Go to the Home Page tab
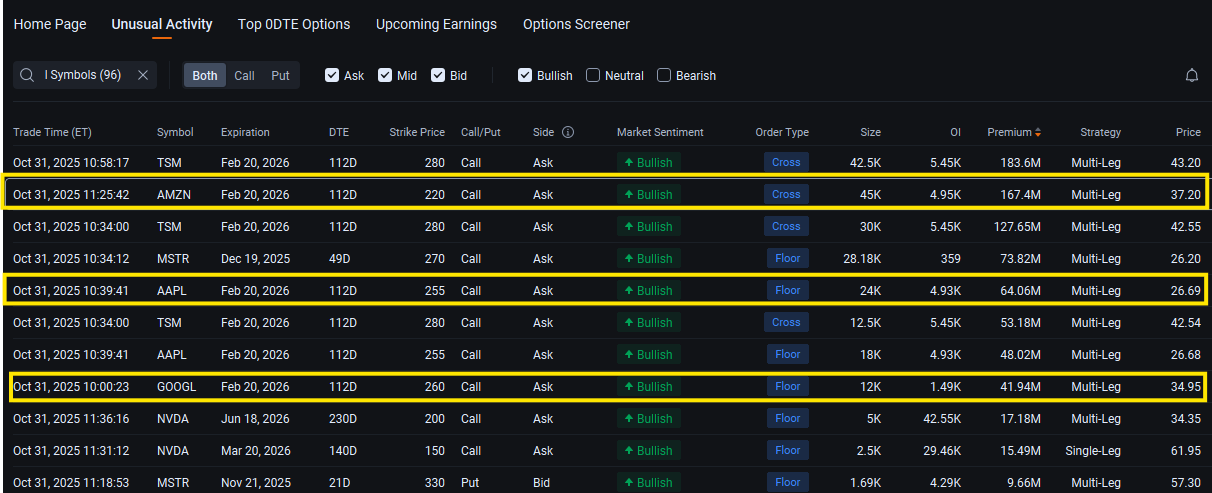Image resolution: width=1212 pixels, height=493 pixels. pos(50,24)
